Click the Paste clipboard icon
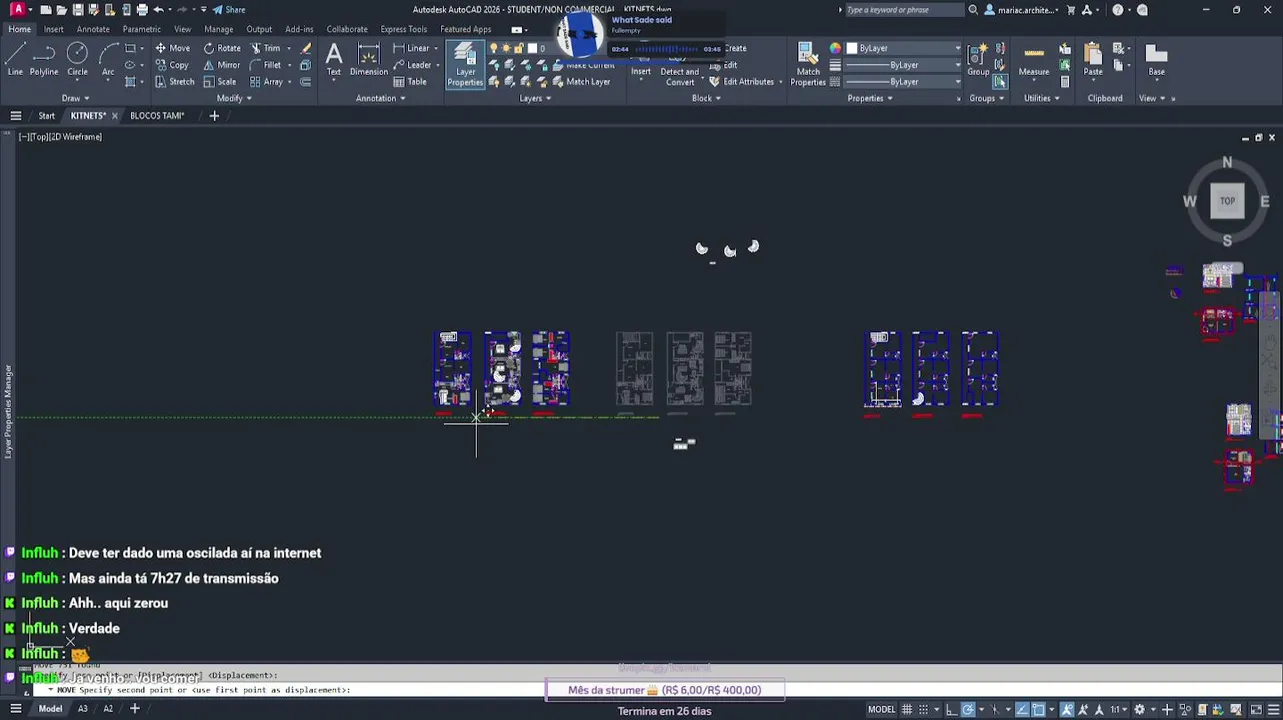Screen dimensions: 1283x720 point(1093,60)
